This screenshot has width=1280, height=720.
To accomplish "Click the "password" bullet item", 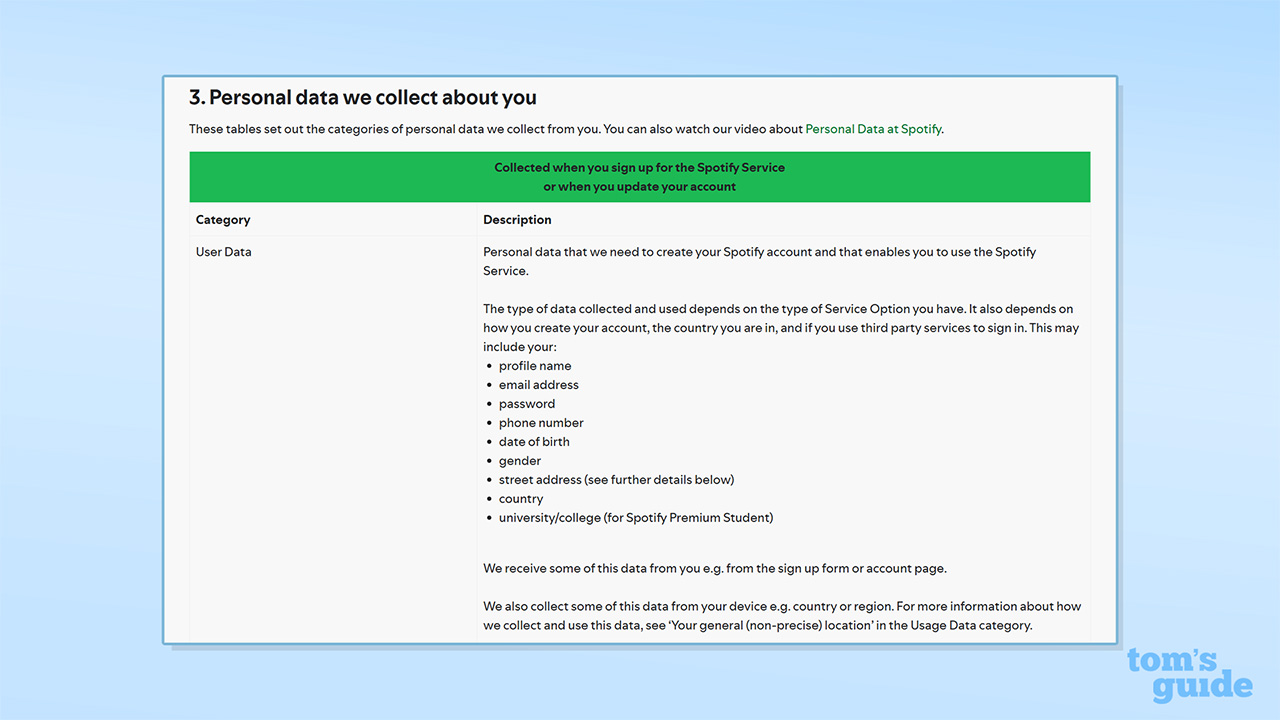I will 527,404.
